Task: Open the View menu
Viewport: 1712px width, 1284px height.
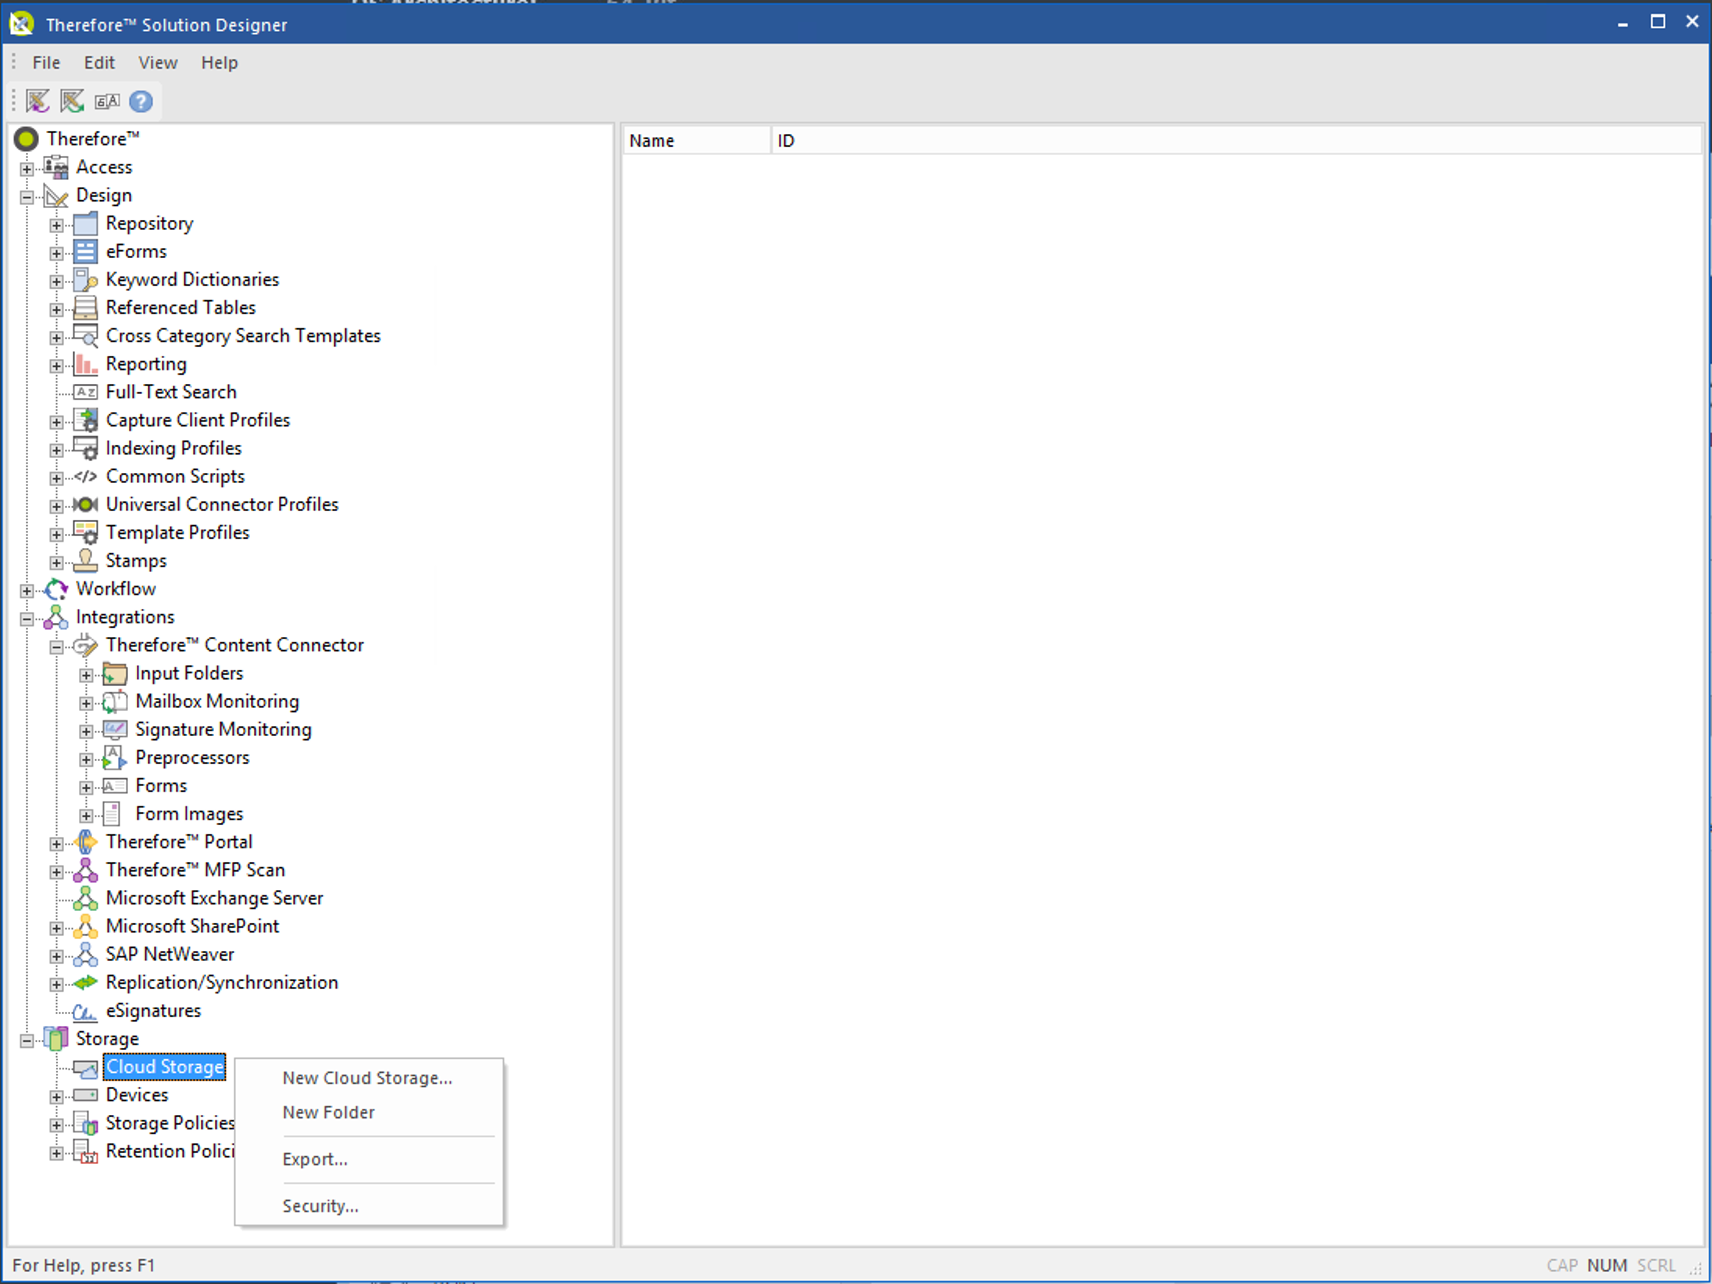Action: (157, 62)
